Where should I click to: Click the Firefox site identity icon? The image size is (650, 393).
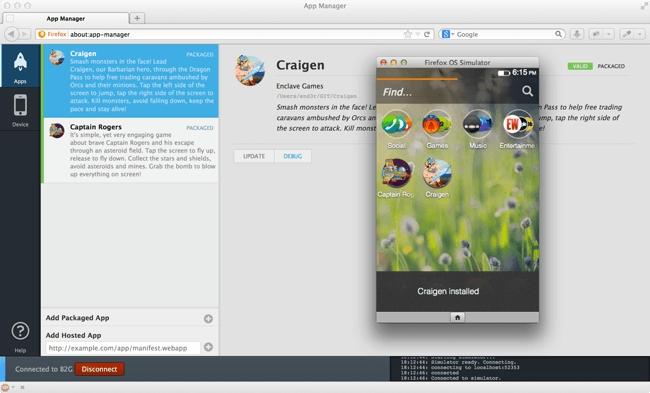click(52, 34)
